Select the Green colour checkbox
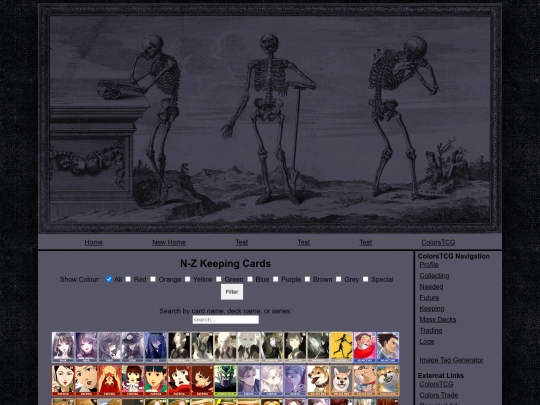The width and height of the screenshot is (540, 405). [x=219, y=279]
